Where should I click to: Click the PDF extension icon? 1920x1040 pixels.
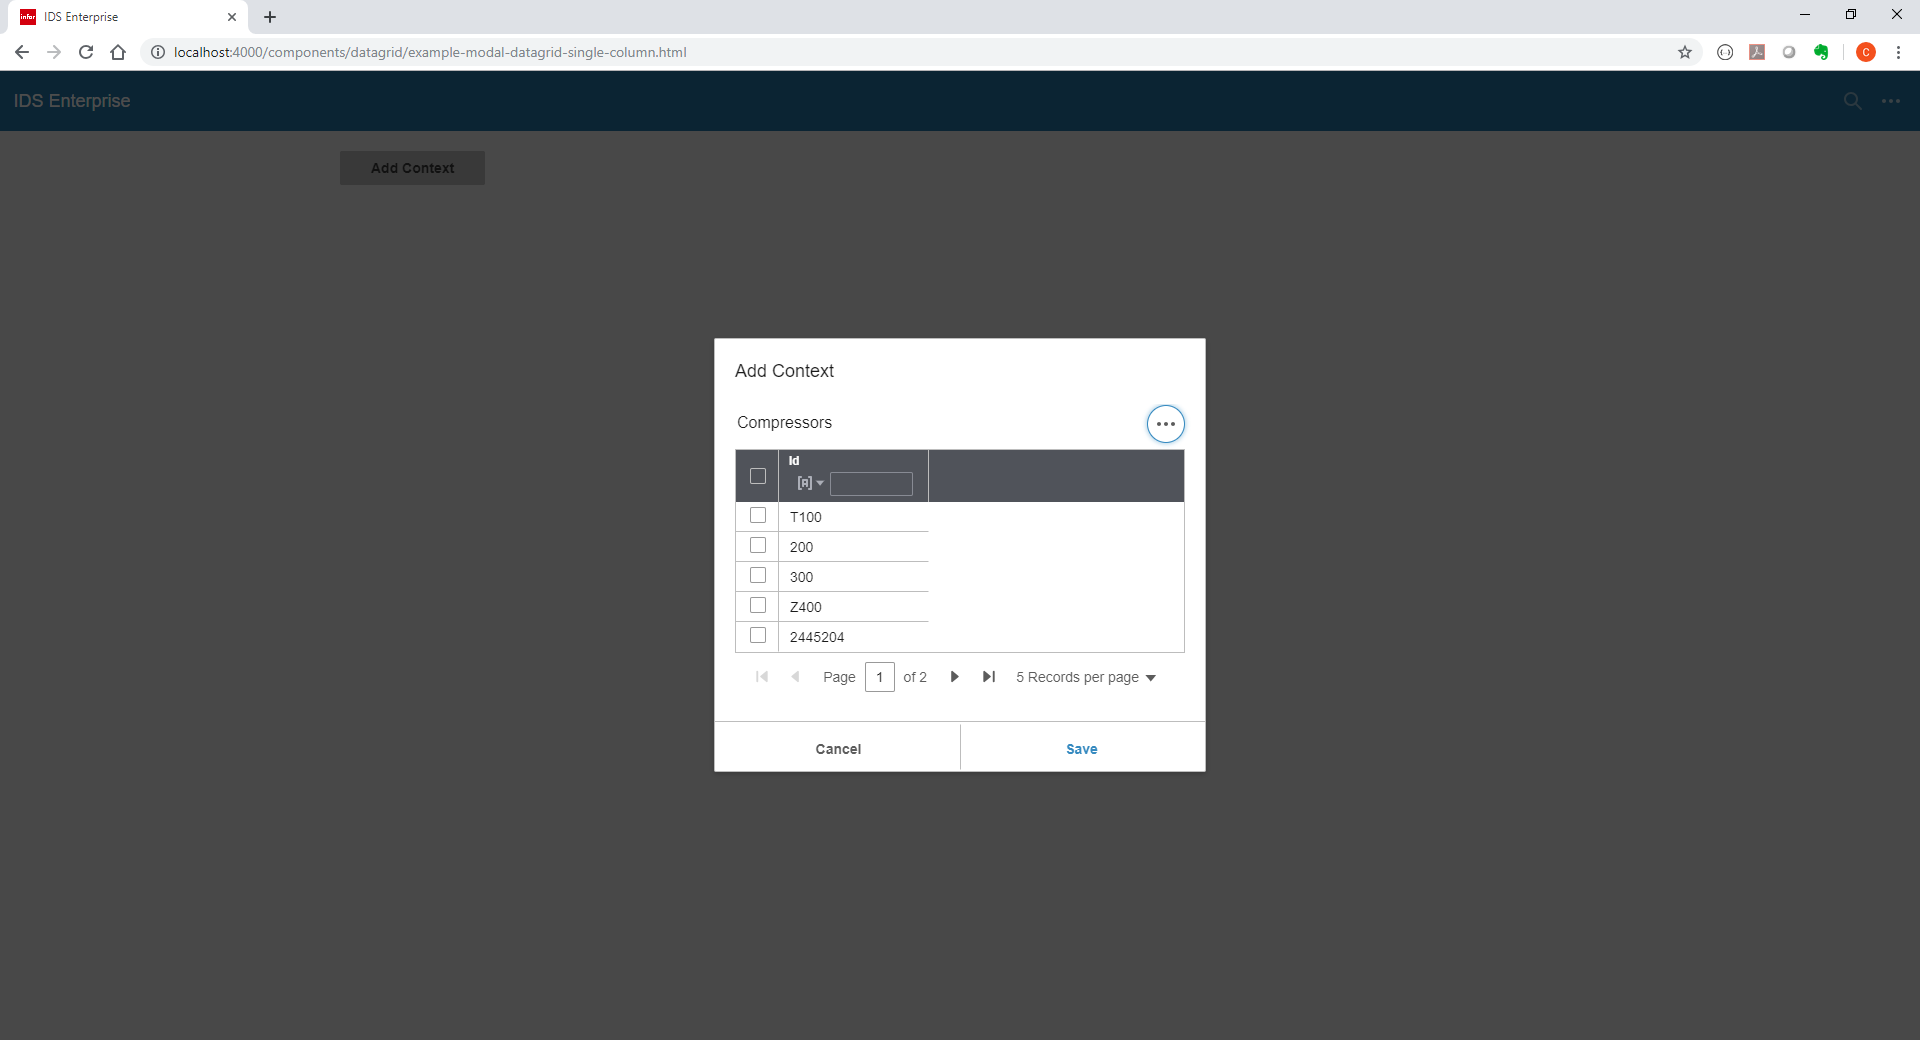tap(1757, 52)
